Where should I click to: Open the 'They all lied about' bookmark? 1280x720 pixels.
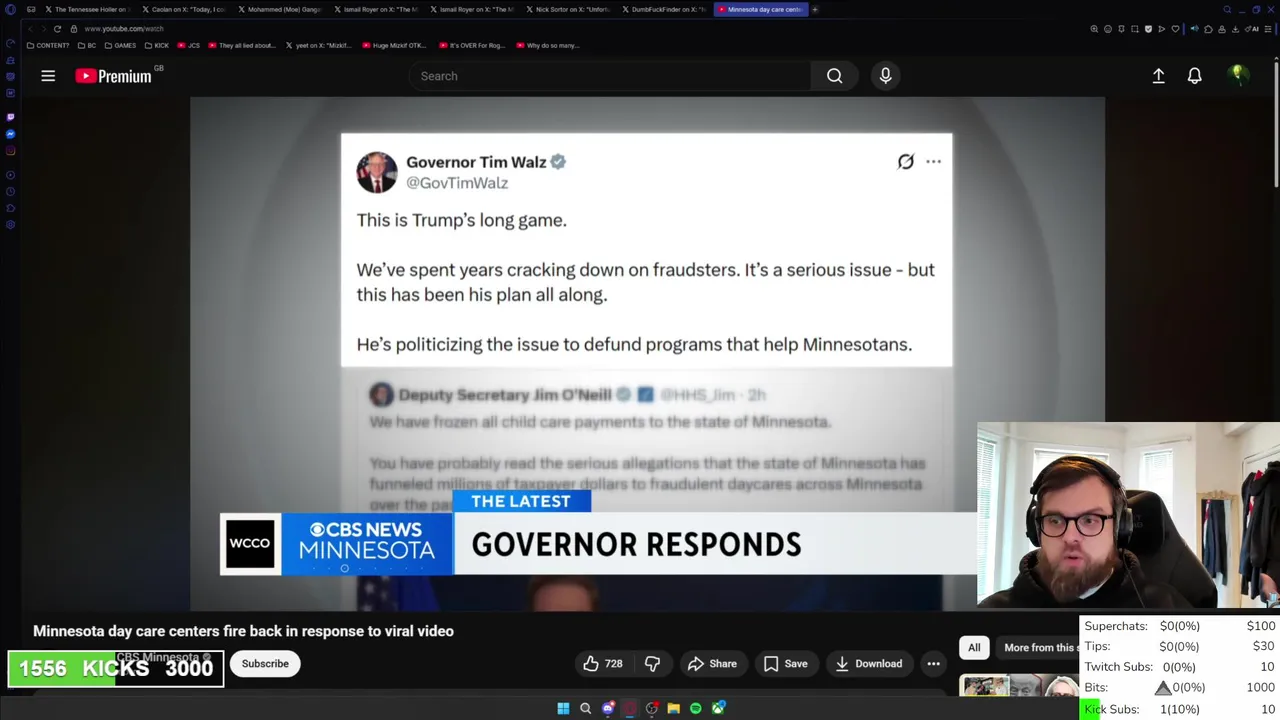[241, 45]
